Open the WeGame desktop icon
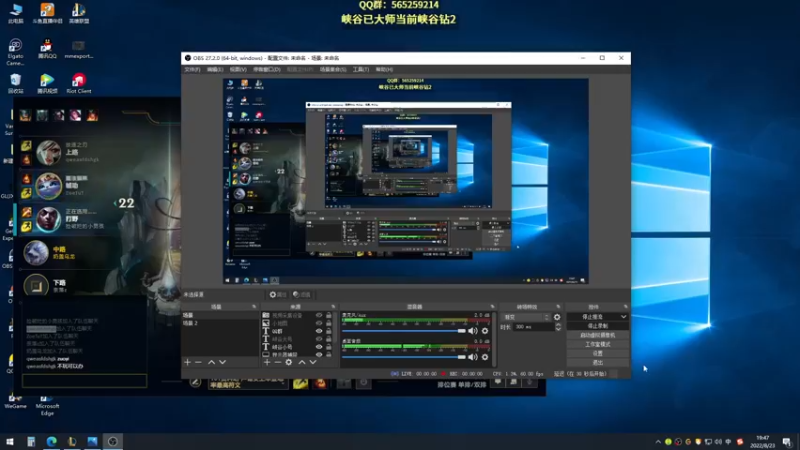Screen dimensions: 800x450 click(15, 403)
